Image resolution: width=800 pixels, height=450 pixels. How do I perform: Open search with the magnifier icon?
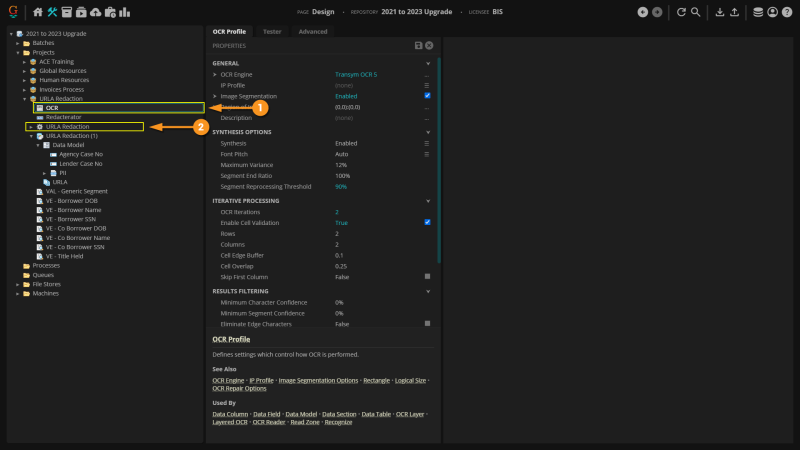[x=695, y=12]
